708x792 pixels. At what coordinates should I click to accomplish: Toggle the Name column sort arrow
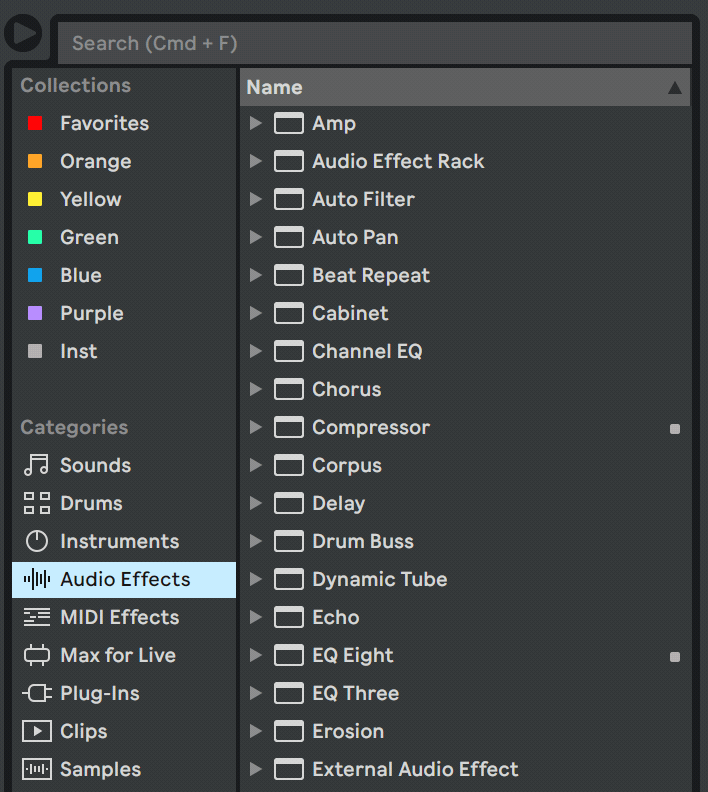675,88
